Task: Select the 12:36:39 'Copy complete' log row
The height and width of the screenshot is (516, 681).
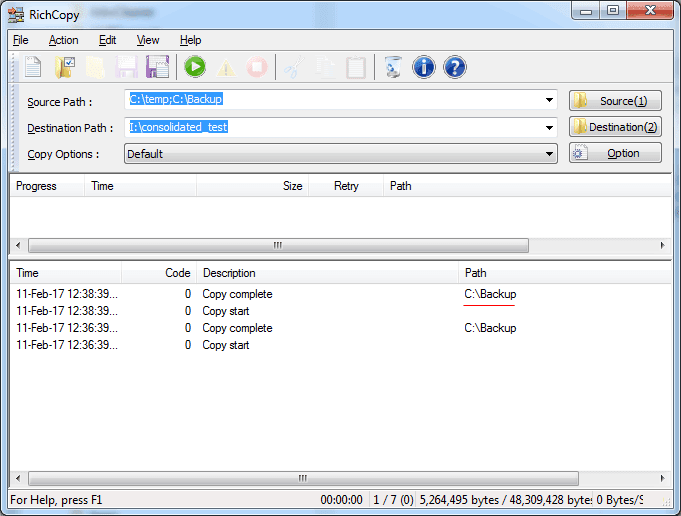Action: coord(340,328)
